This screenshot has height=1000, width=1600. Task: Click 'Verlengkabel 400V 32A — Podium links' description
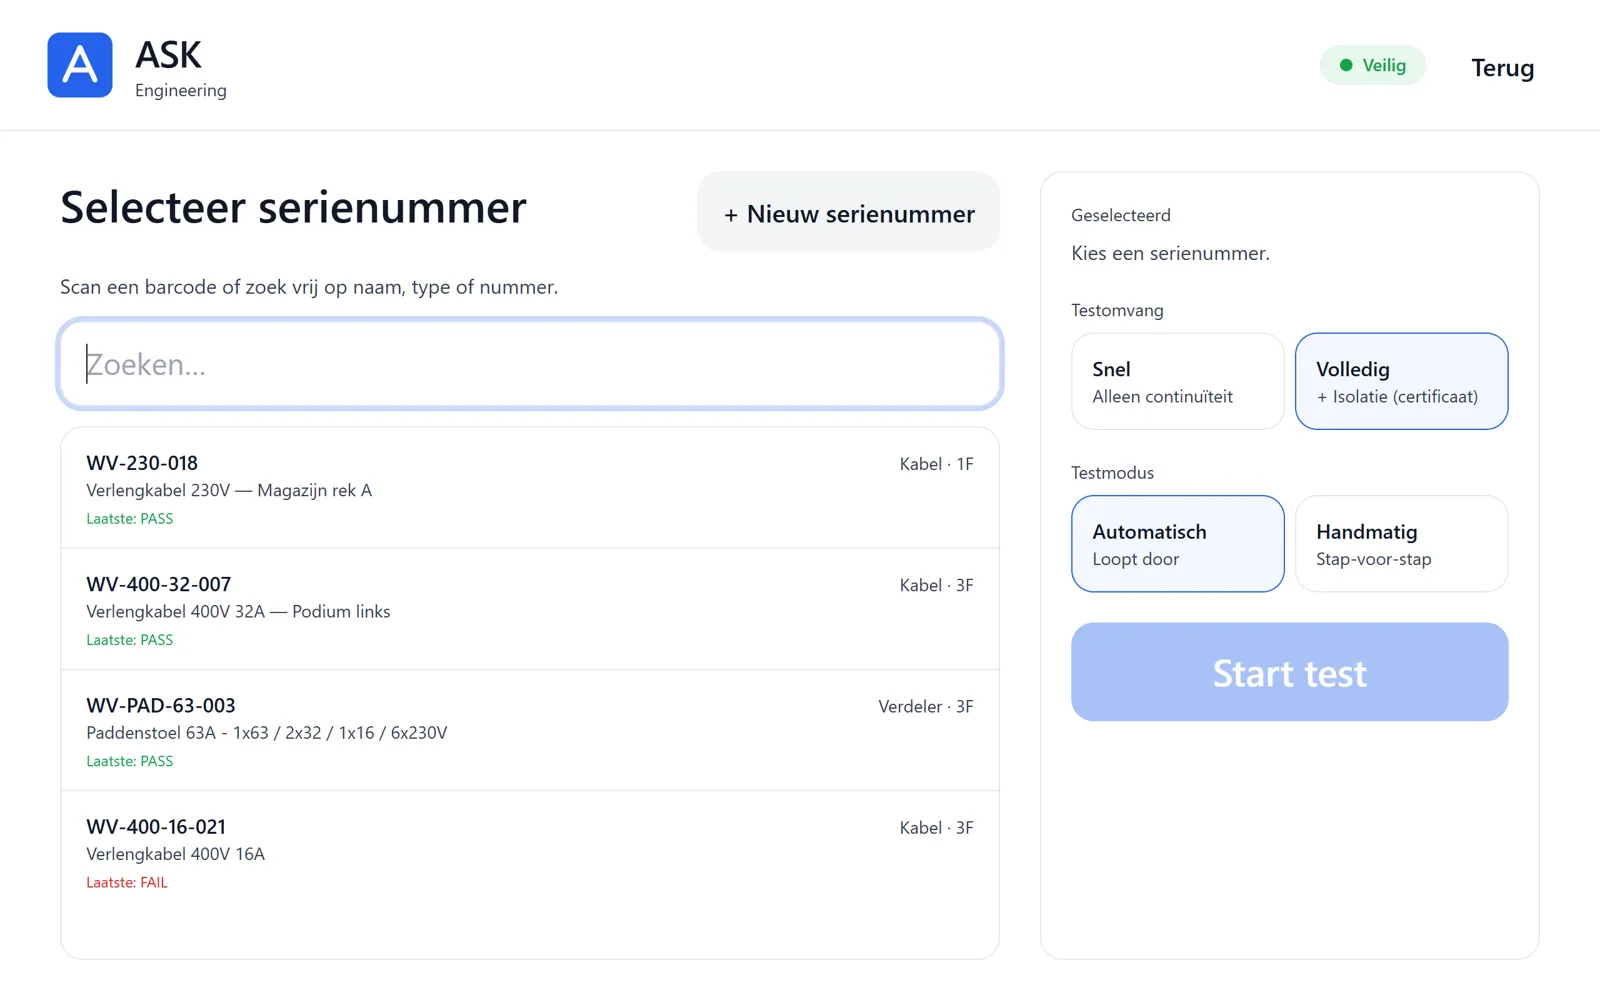coord(238,611)
